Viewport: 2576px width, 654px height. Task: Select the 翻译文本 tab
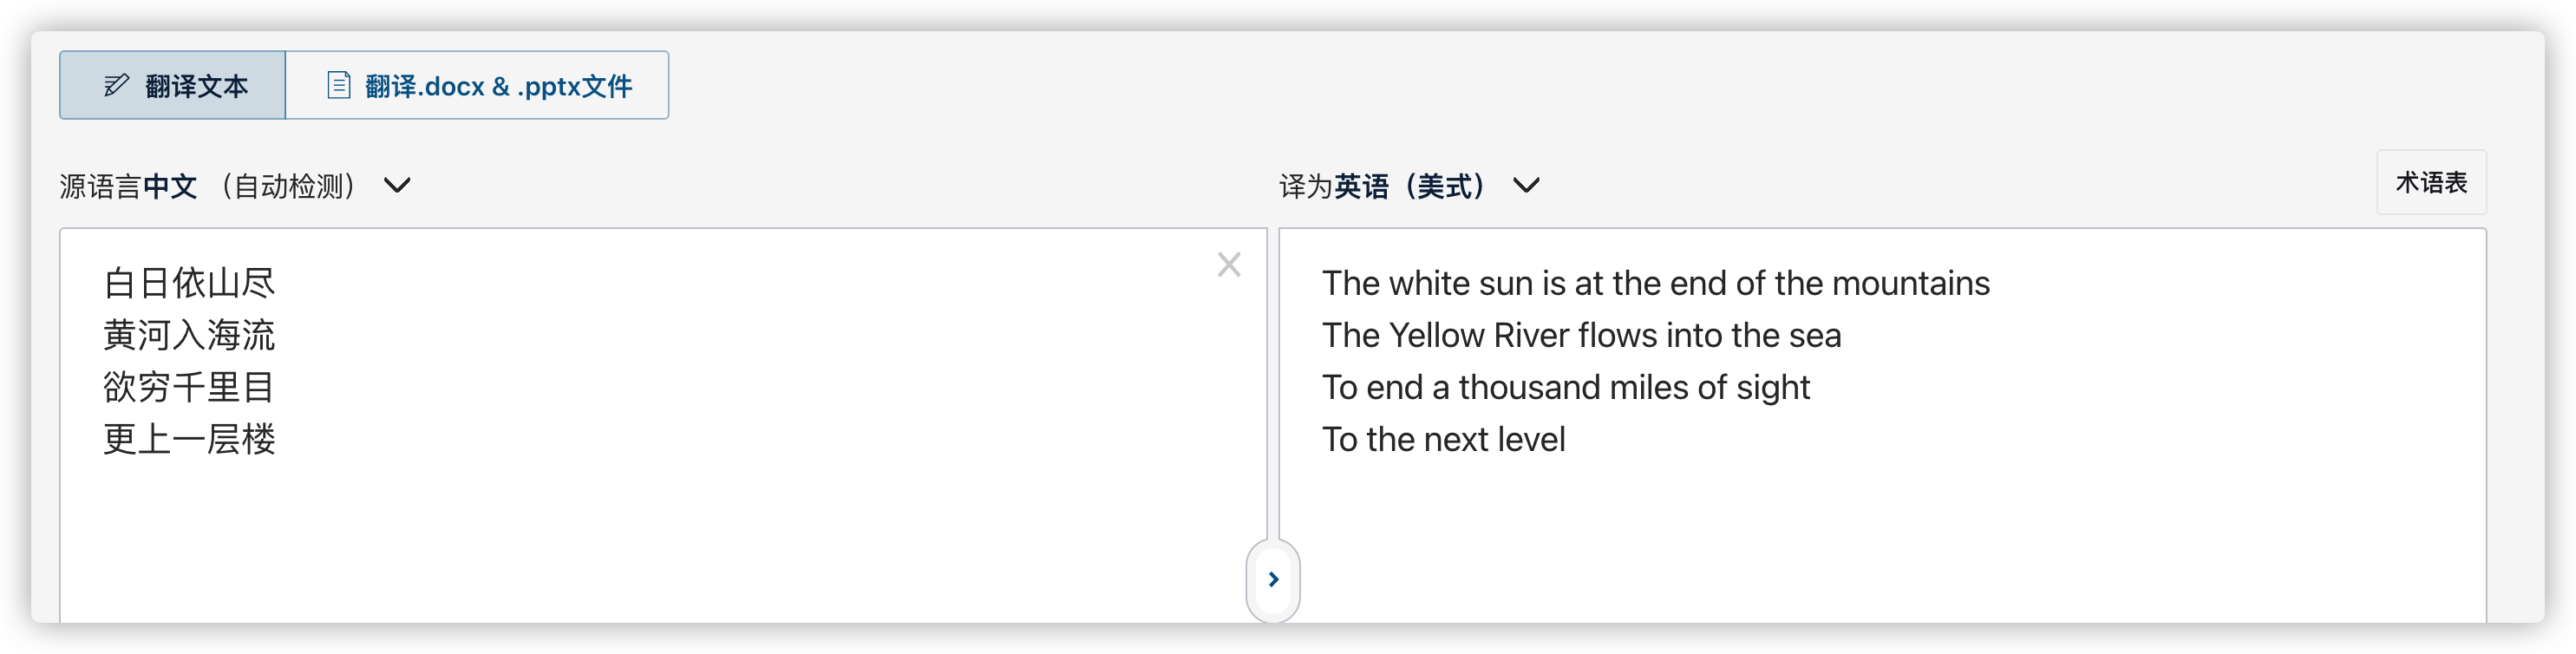[173, 85]
